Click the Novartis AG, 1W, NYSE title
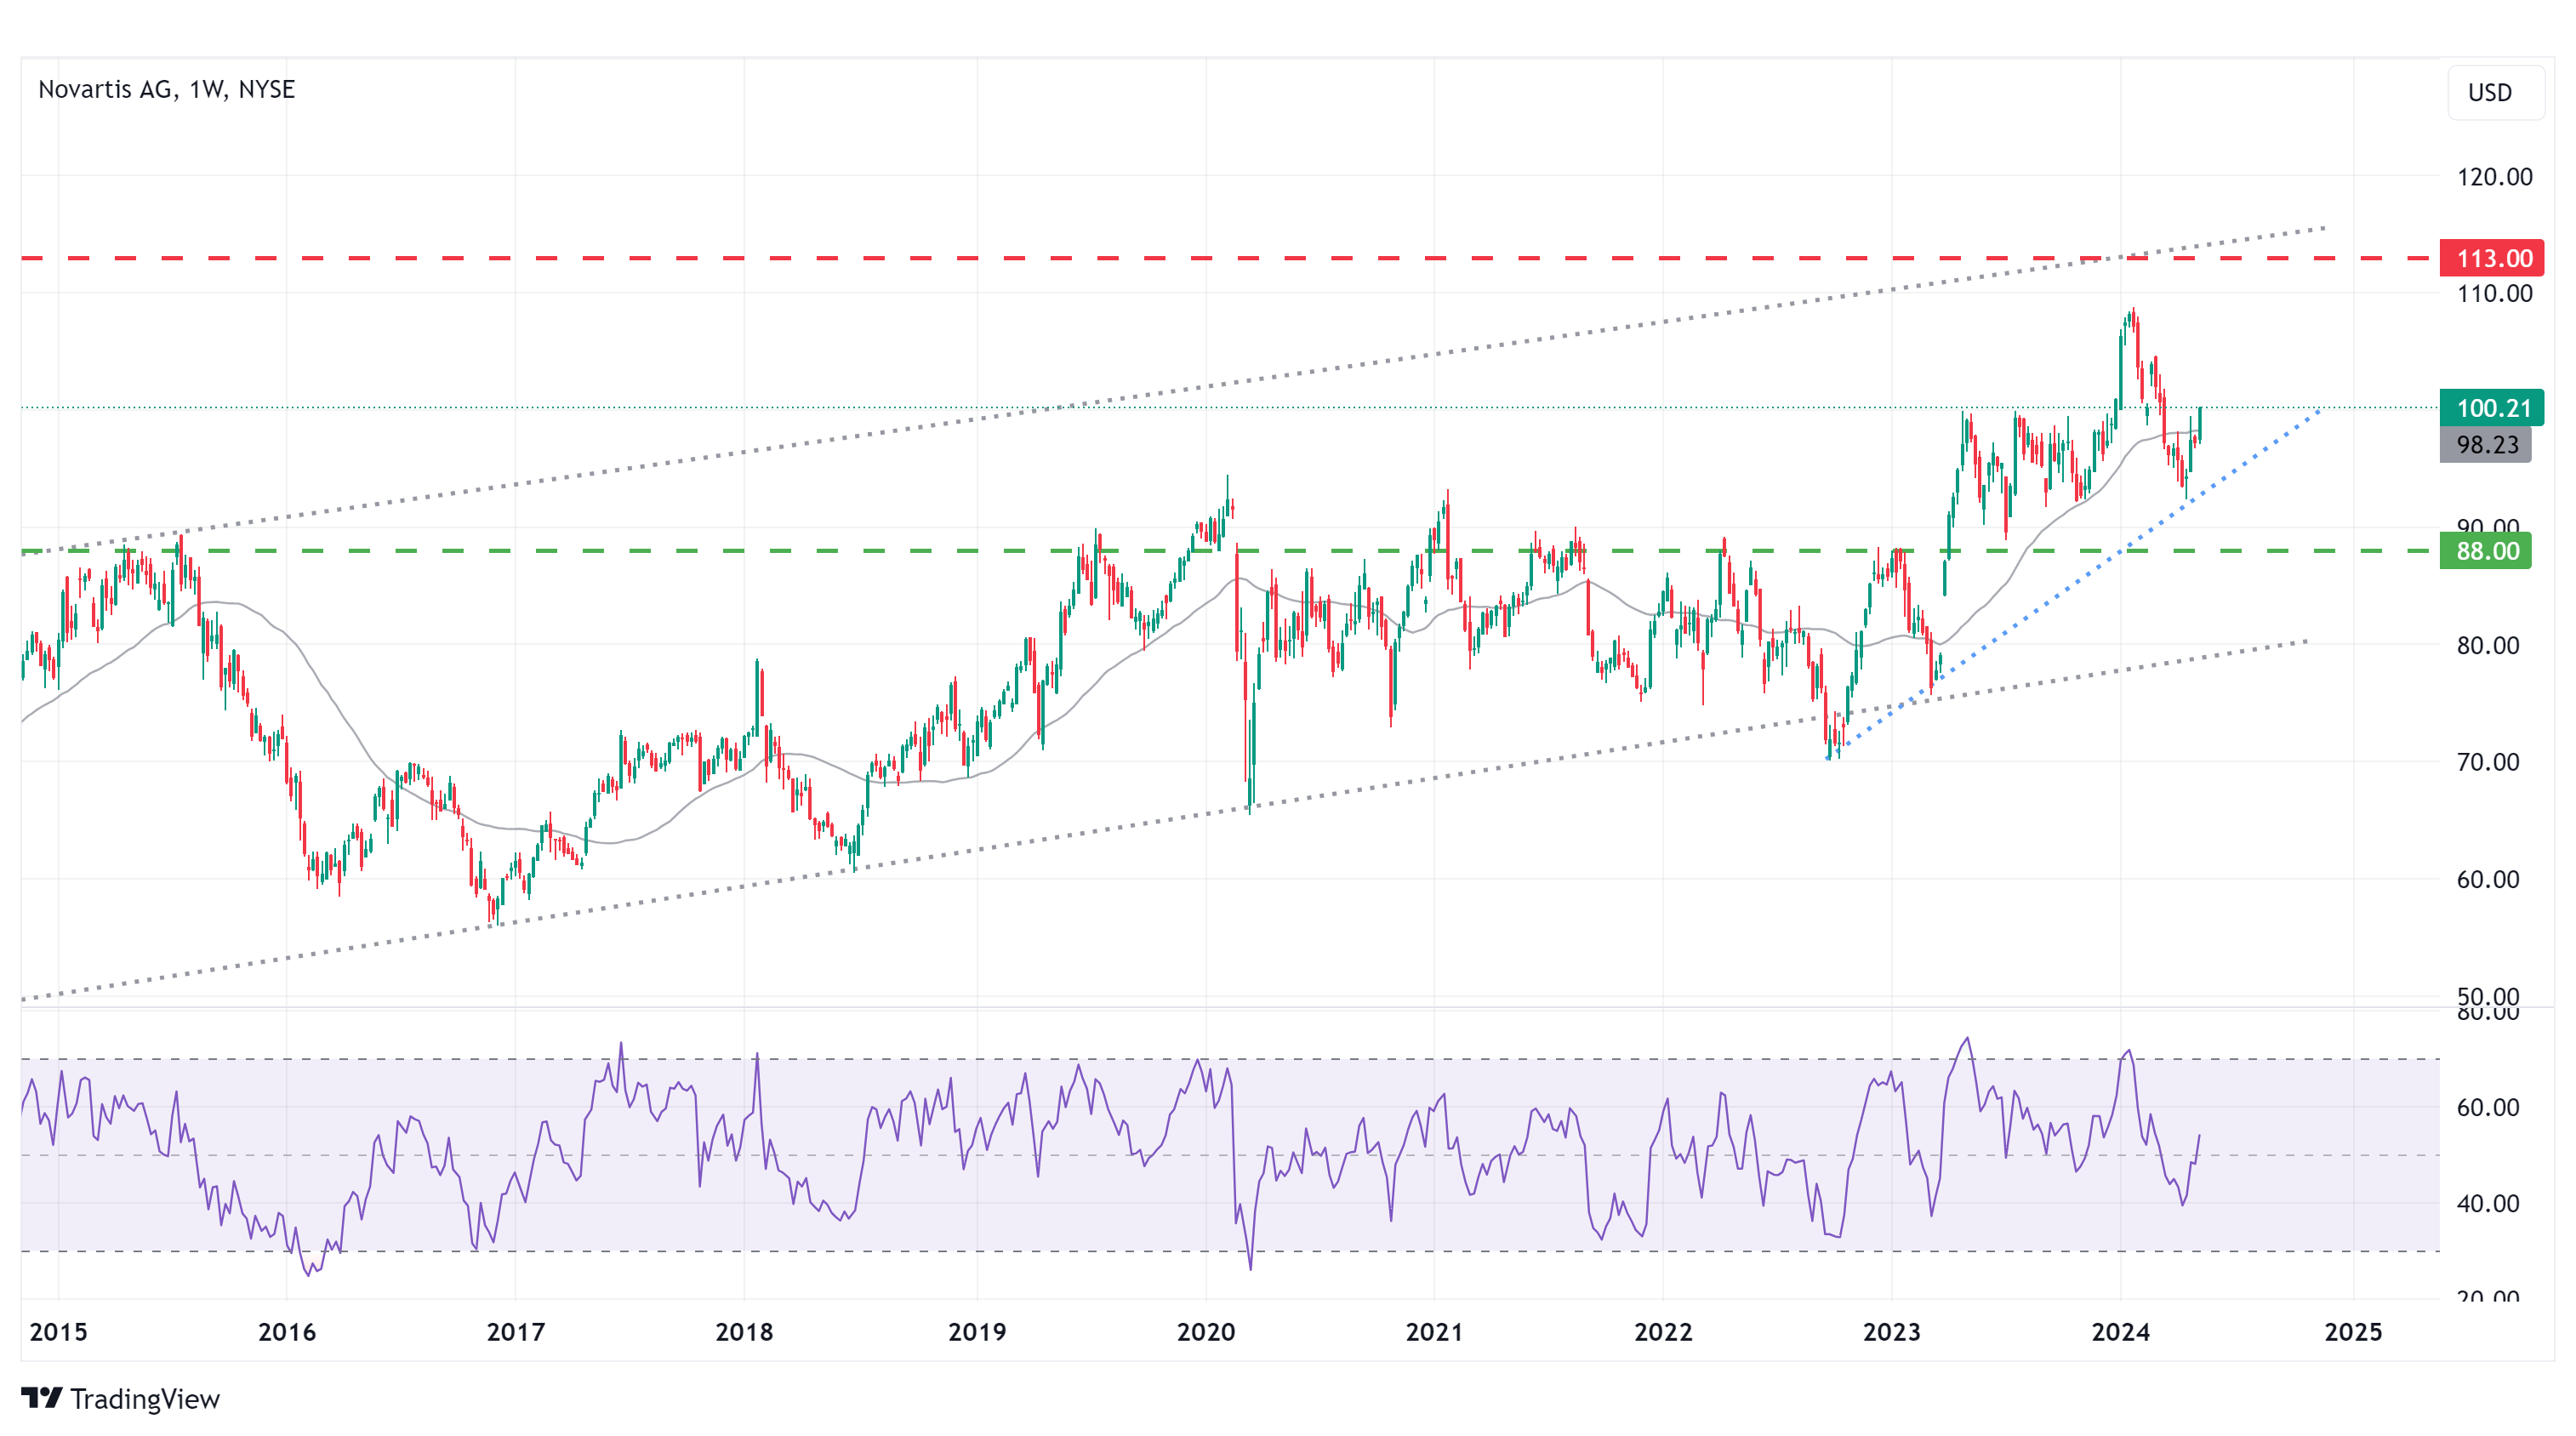Image resolution: width=2576 pixels, height=1436 pixels. pyautogui.click(x=166, y=89)
